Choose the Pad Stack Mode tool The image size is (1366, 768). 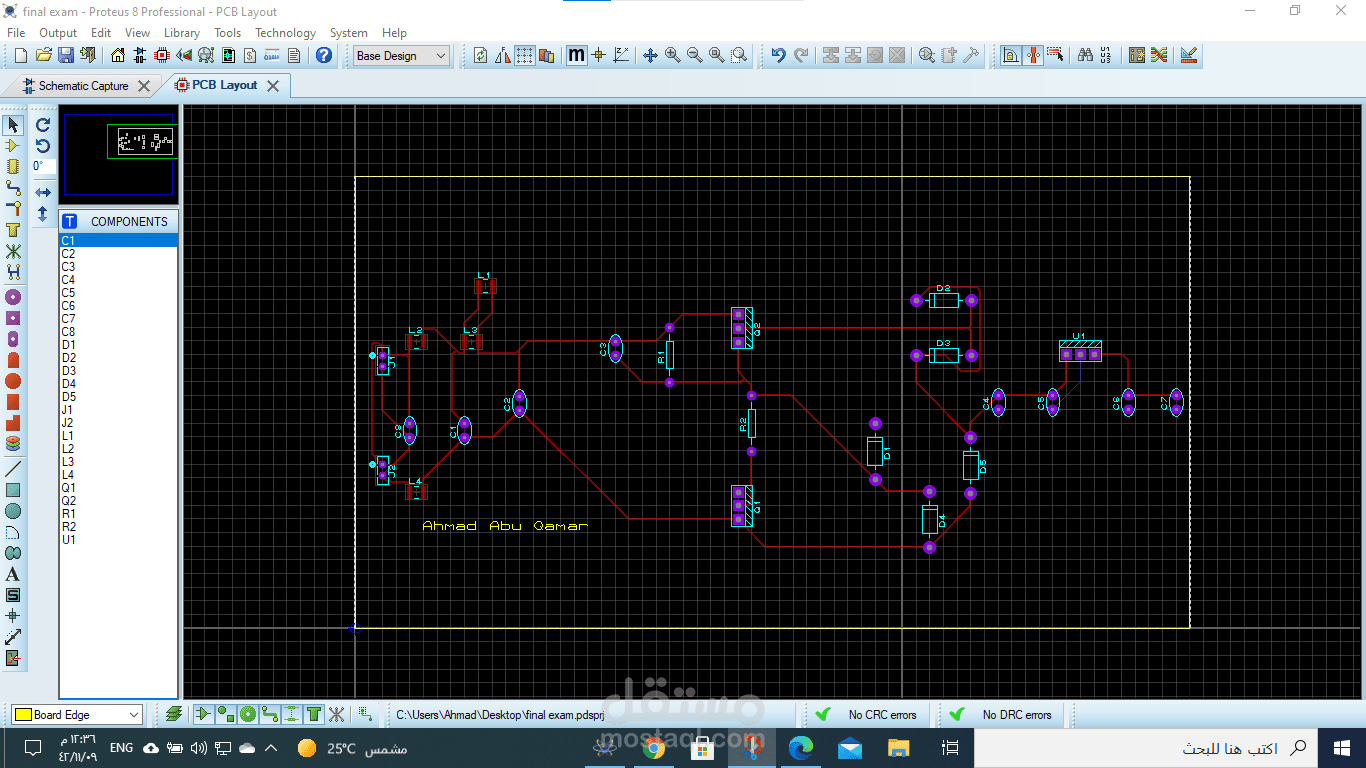pos(13,443)
